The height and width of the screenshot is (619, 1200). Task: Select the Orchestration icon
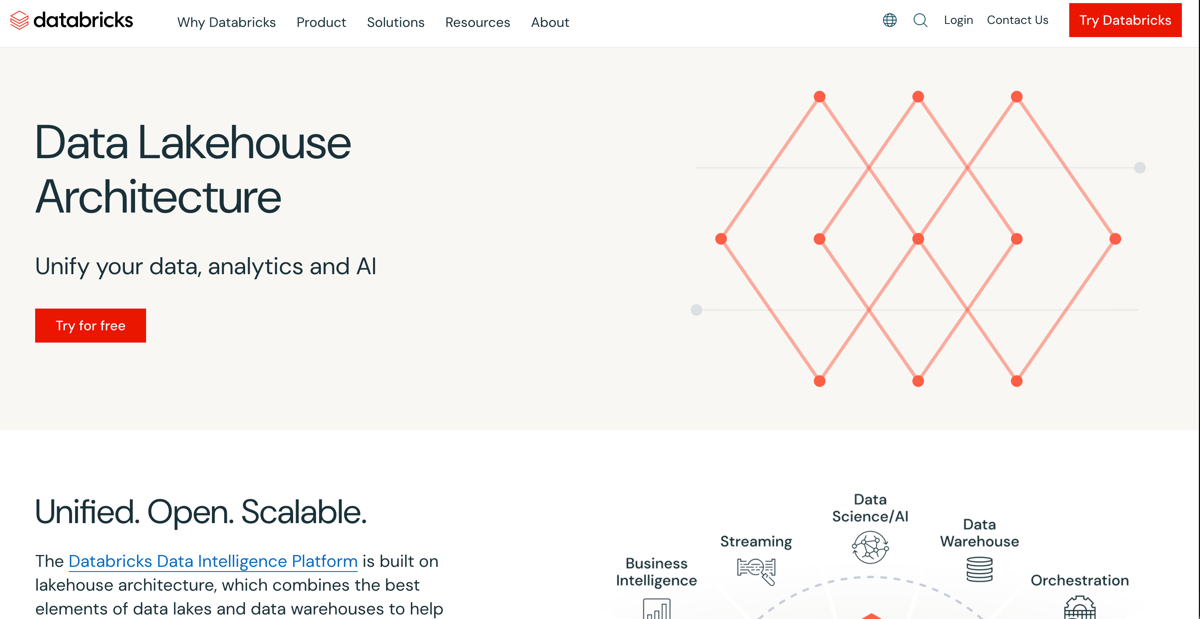click(x=1080, y=608)
